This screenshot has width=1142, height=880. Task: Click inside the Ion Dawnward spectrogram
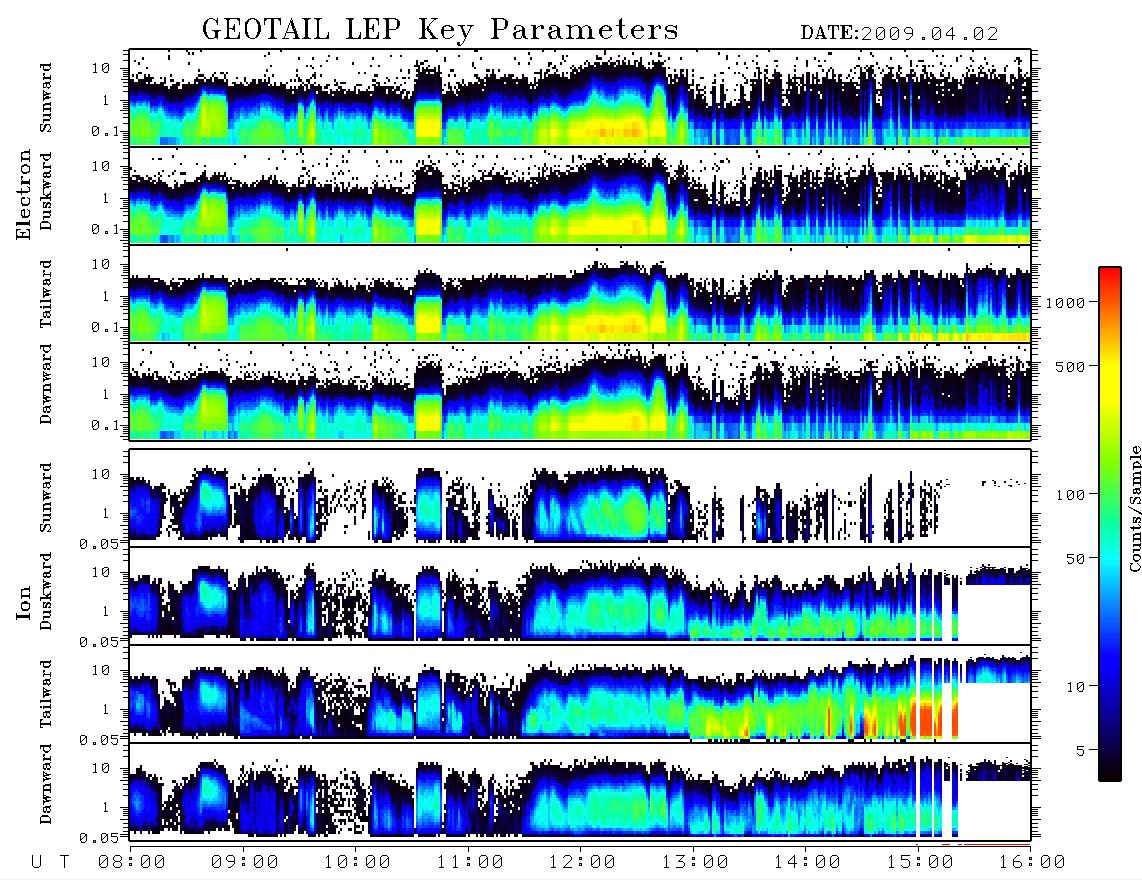click(580, 791)
